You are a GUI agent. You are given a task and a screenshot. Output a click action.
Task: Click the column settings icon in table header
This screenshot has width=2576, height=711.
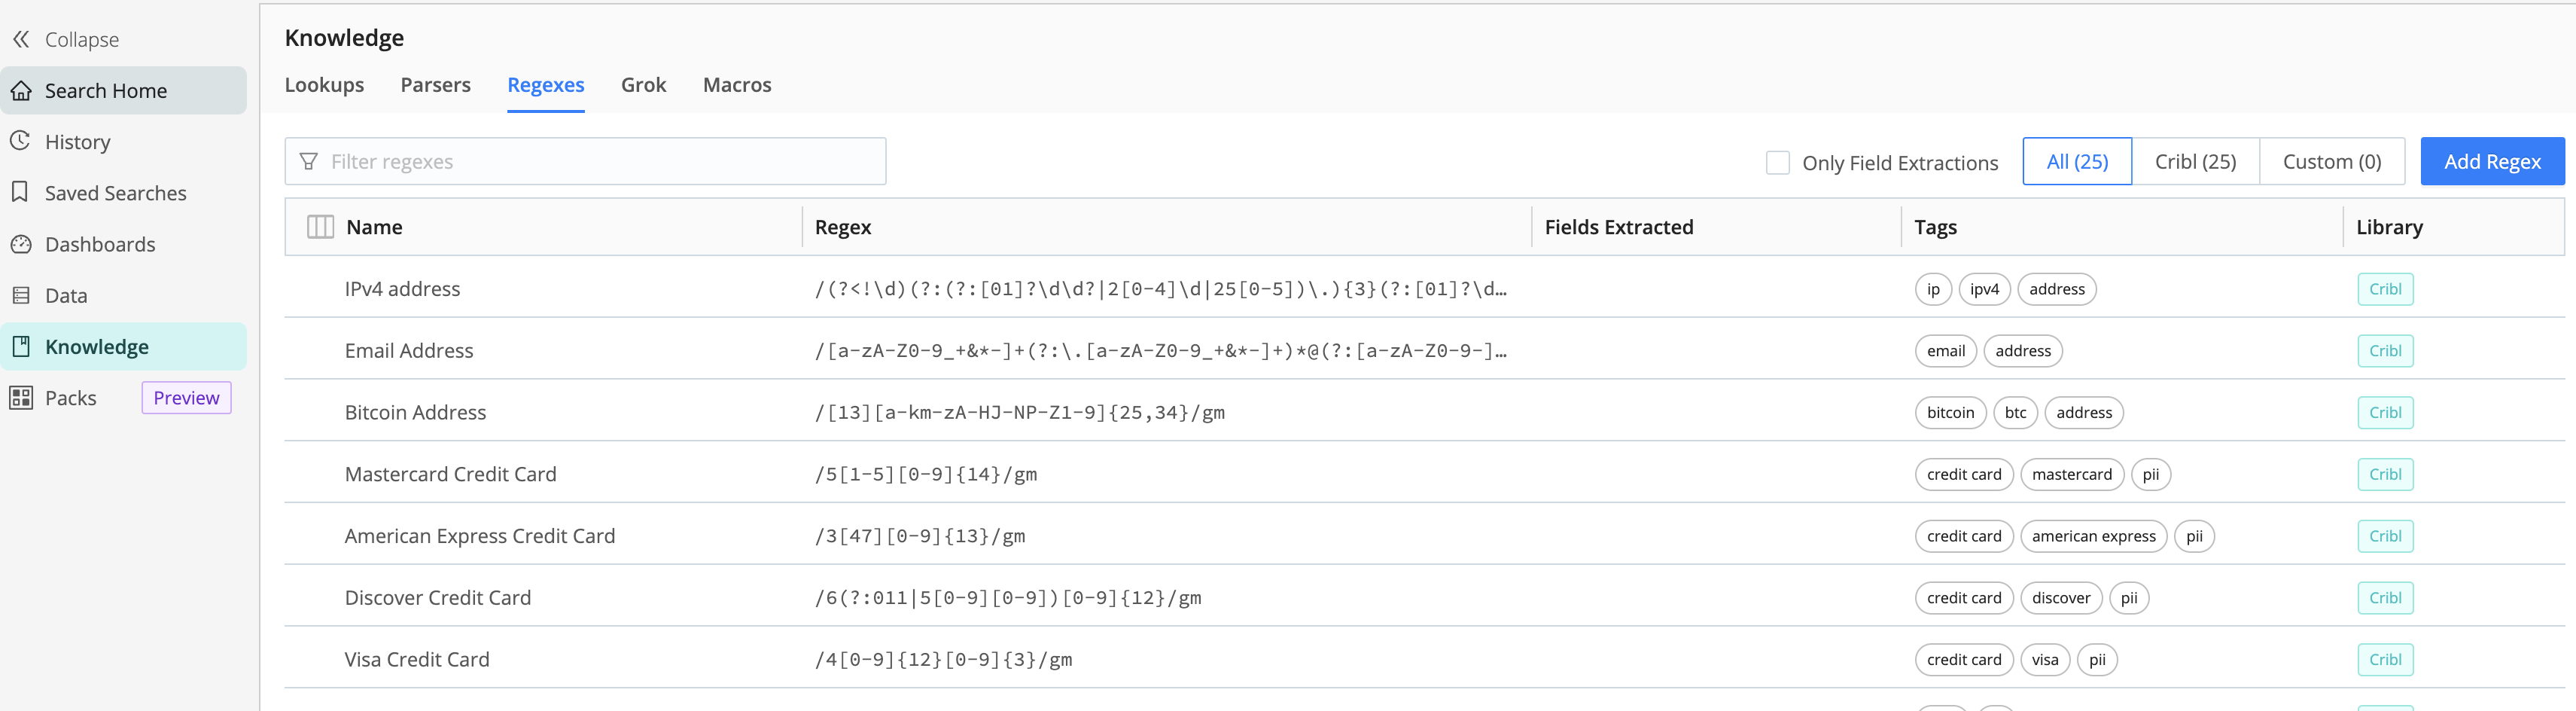(320, 226)
